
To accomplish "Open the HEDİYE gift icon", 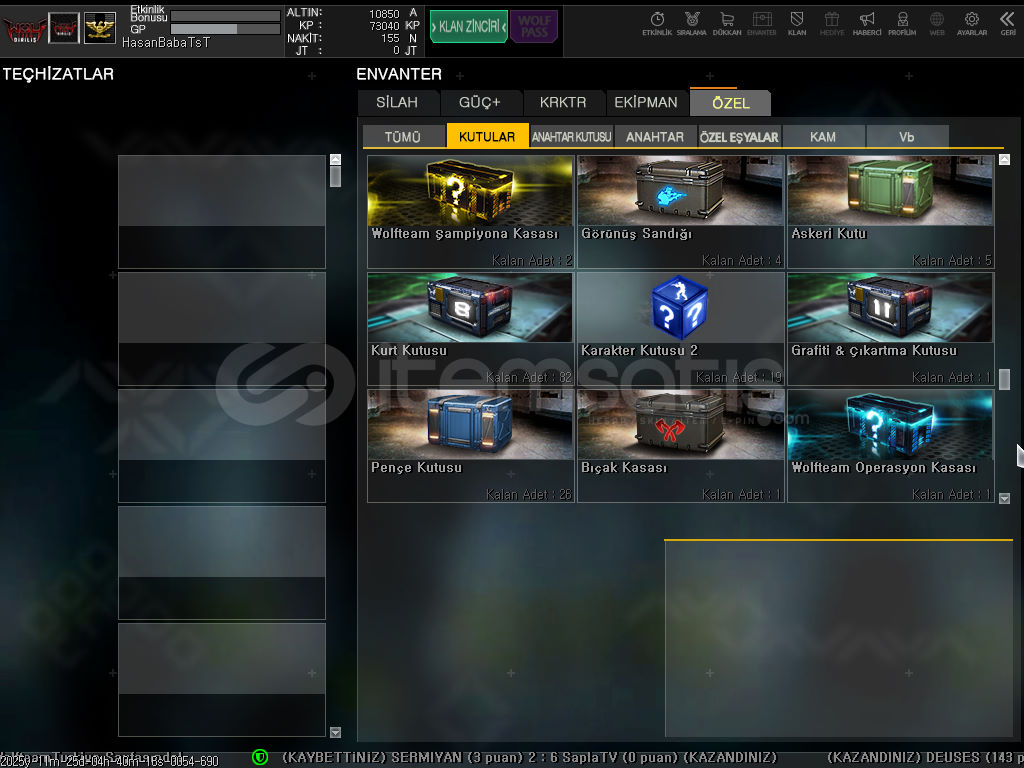I will click(832, 24).
